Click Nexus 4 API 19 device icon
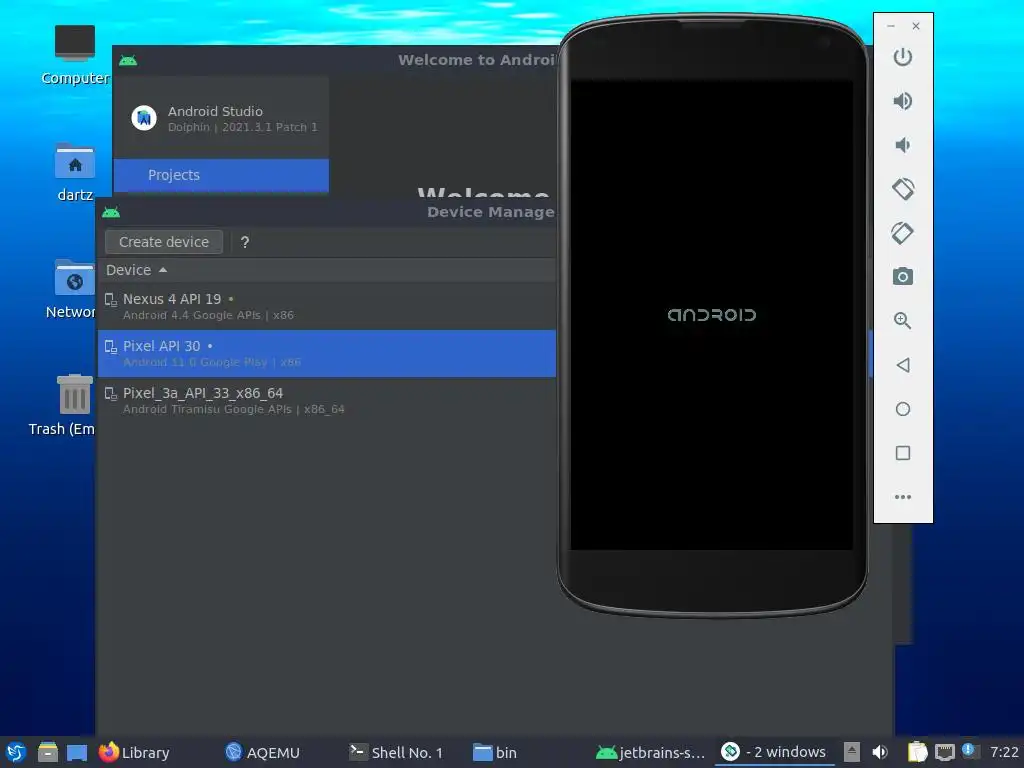This screenshot has height=768, width=1024. (111, 299)
